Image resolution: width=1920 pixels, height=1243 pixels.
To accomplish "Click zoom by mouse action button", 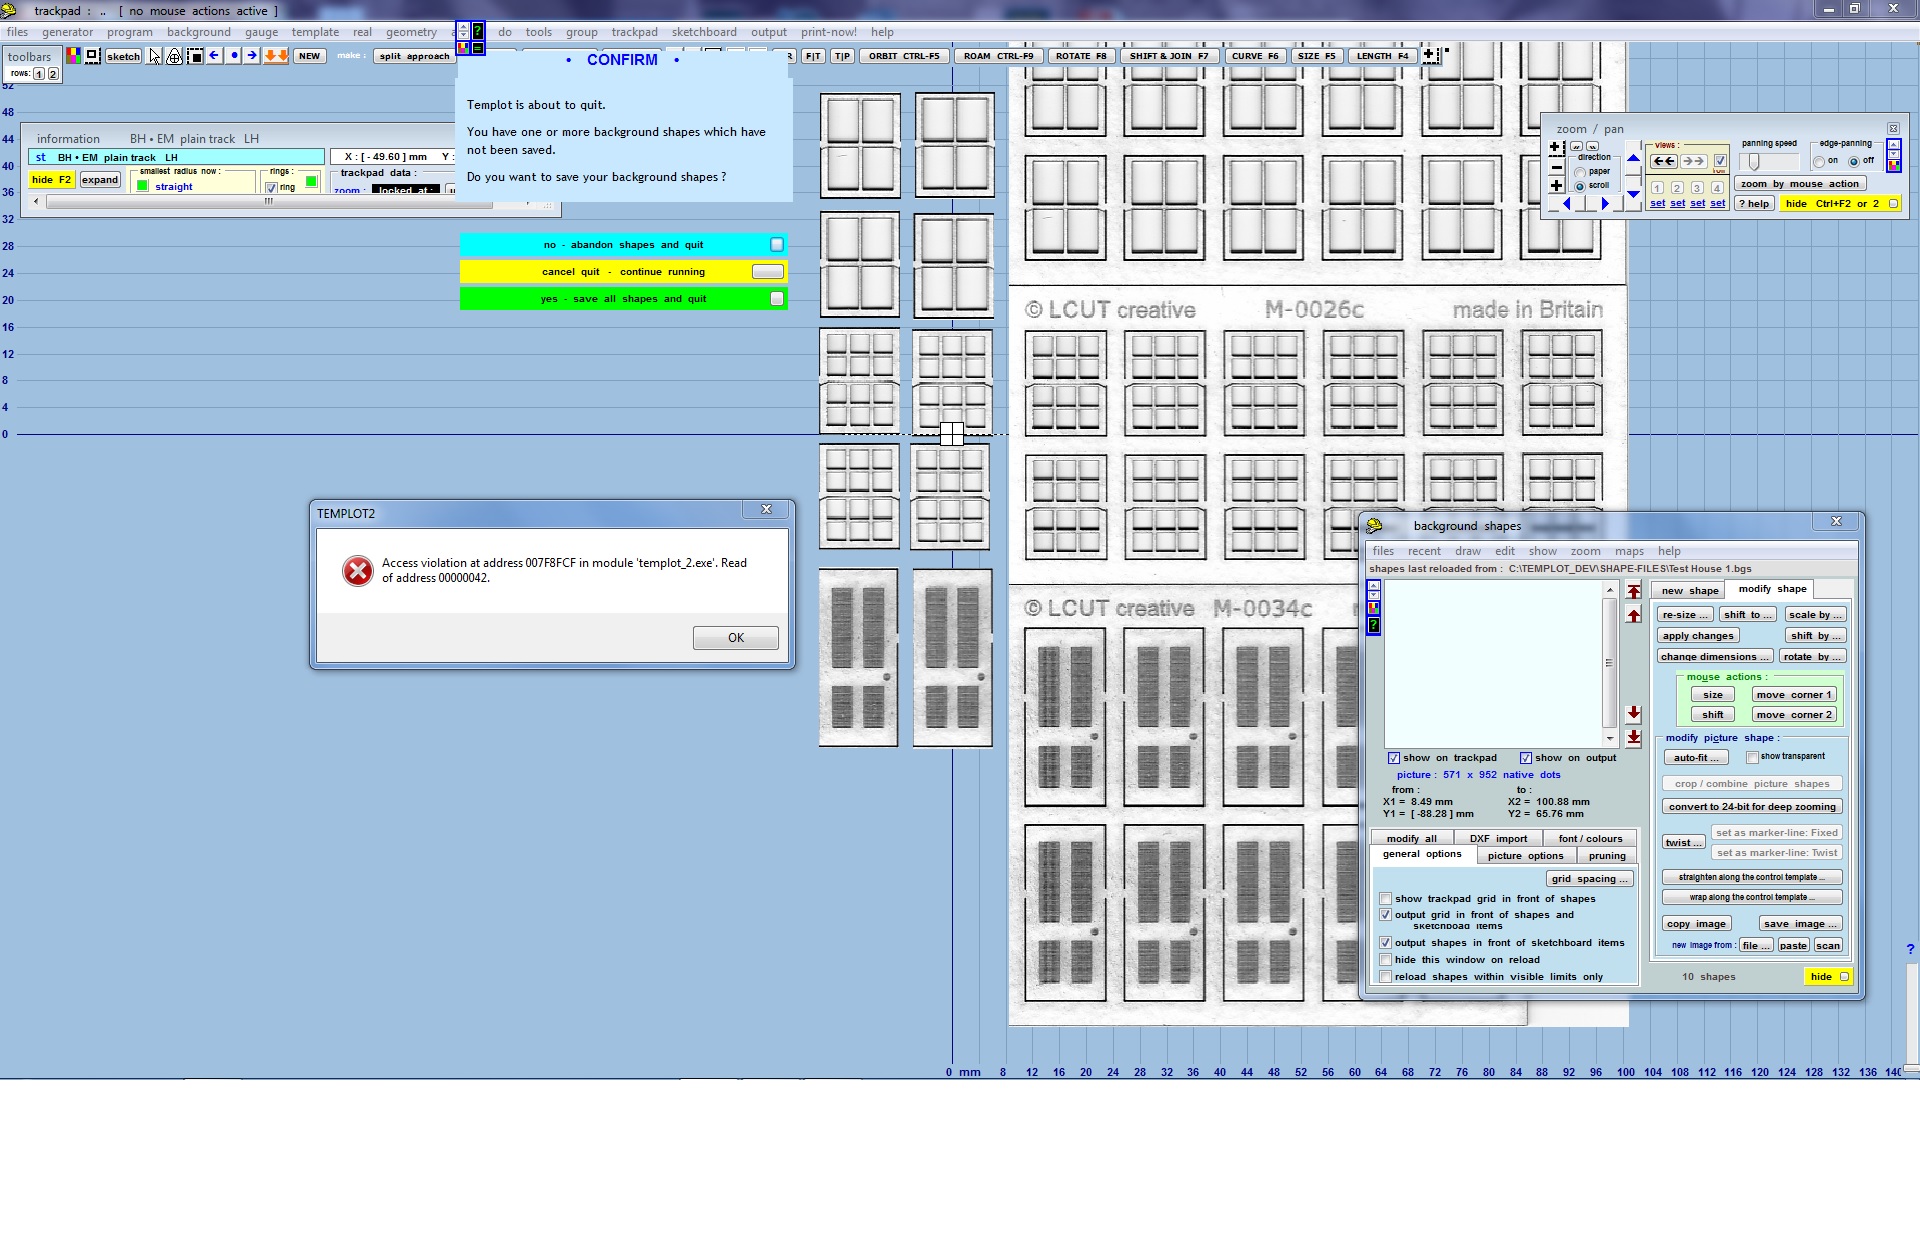I will pyautogui.click(x=1800, y=184).
